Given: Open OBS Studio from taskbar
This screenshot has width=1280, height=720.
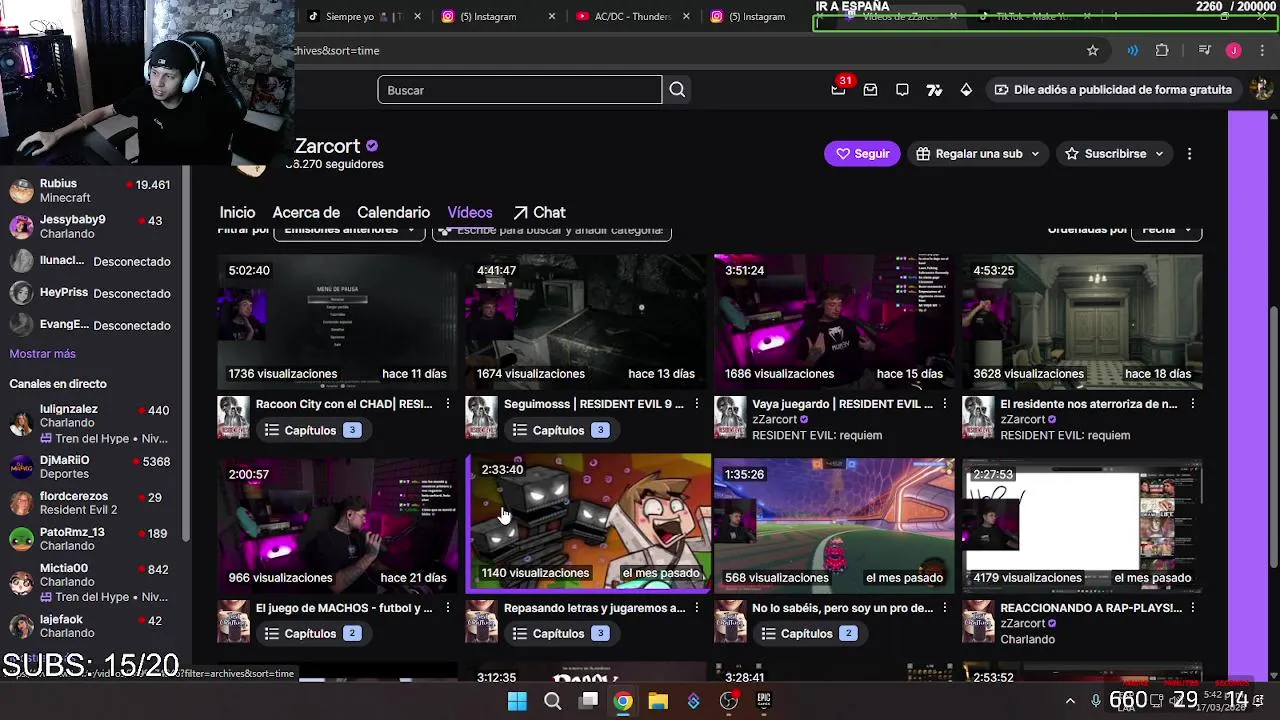Looking at the screenshot, I should pyautogui.click(x=729, y=701).
